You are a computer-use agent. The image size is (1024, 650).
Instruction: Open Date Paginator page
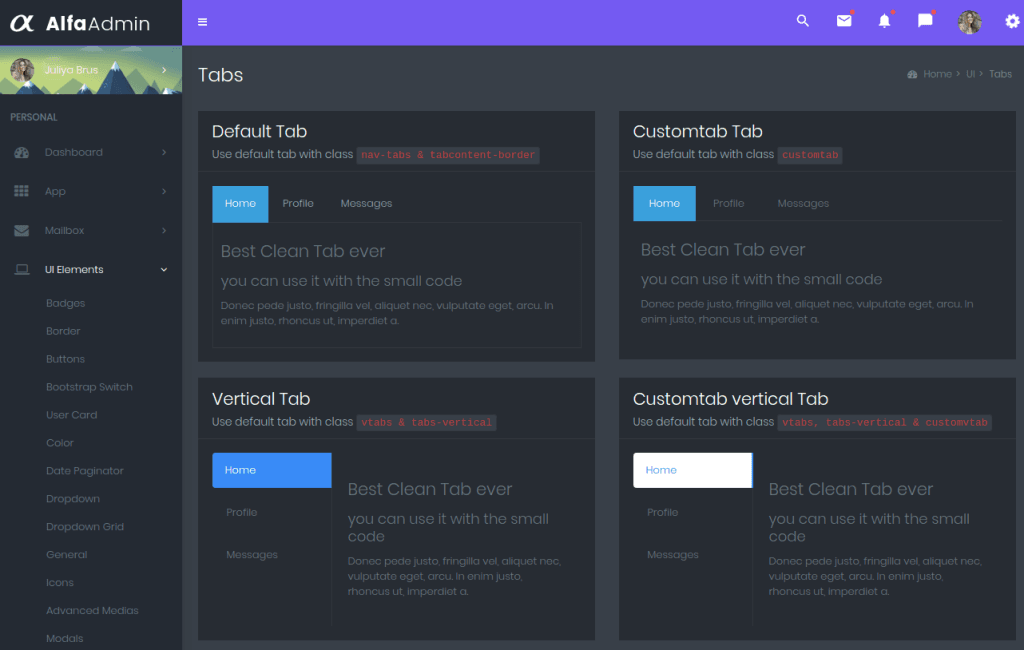[x=84, y=471]
